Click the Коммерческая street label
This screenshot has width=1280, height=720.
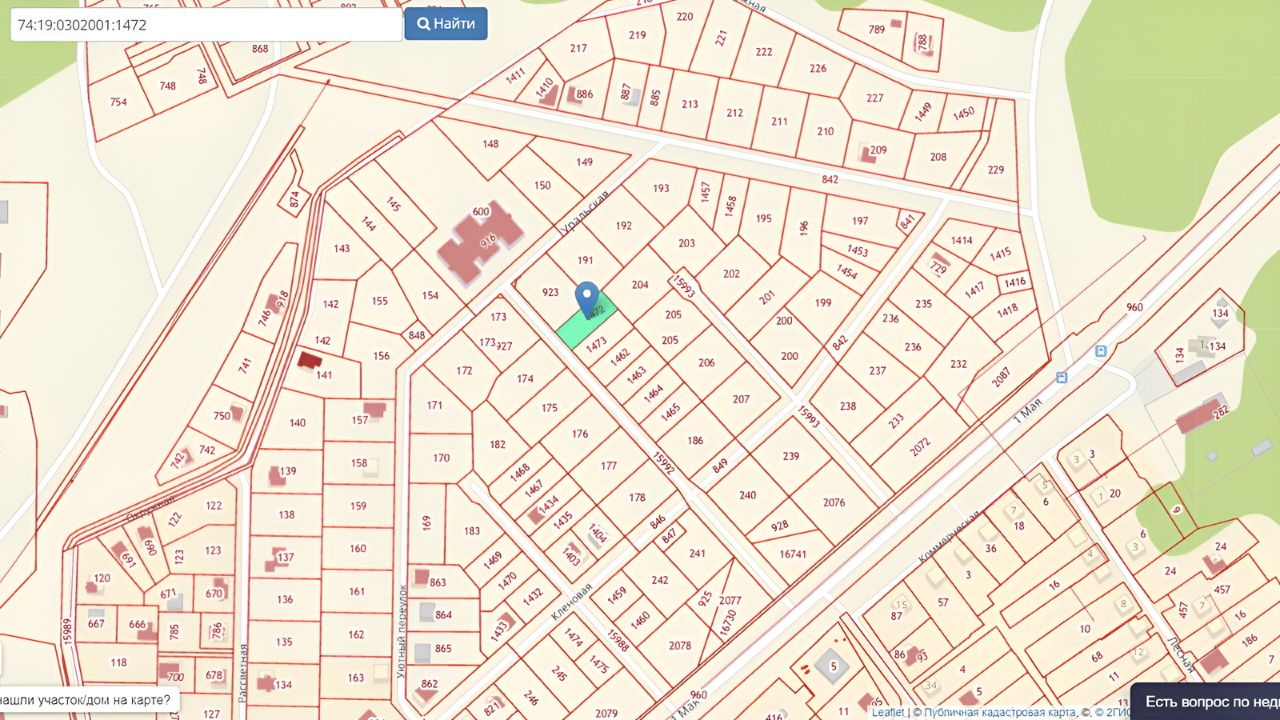click(949, 536)
